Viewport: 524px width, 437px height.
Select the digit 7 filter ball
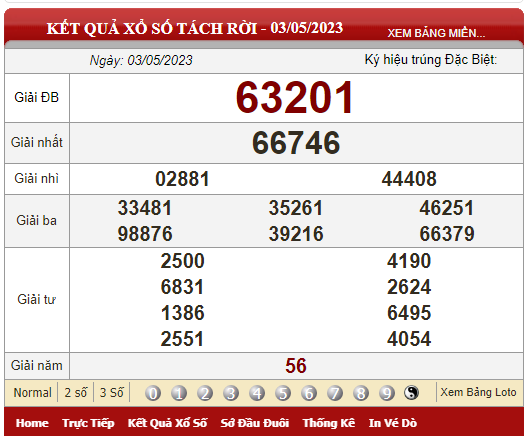point(335,393)
